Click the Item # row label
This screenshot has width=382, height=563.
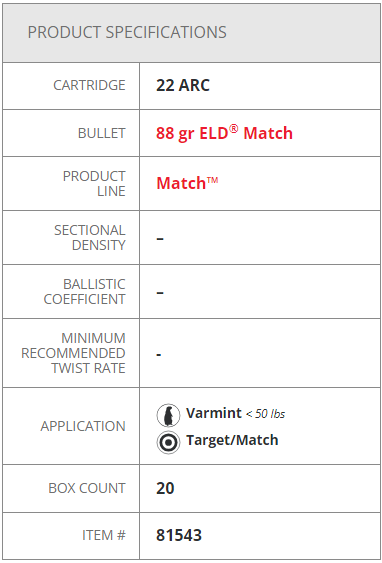pyautogui.click(x=104, y=535)
